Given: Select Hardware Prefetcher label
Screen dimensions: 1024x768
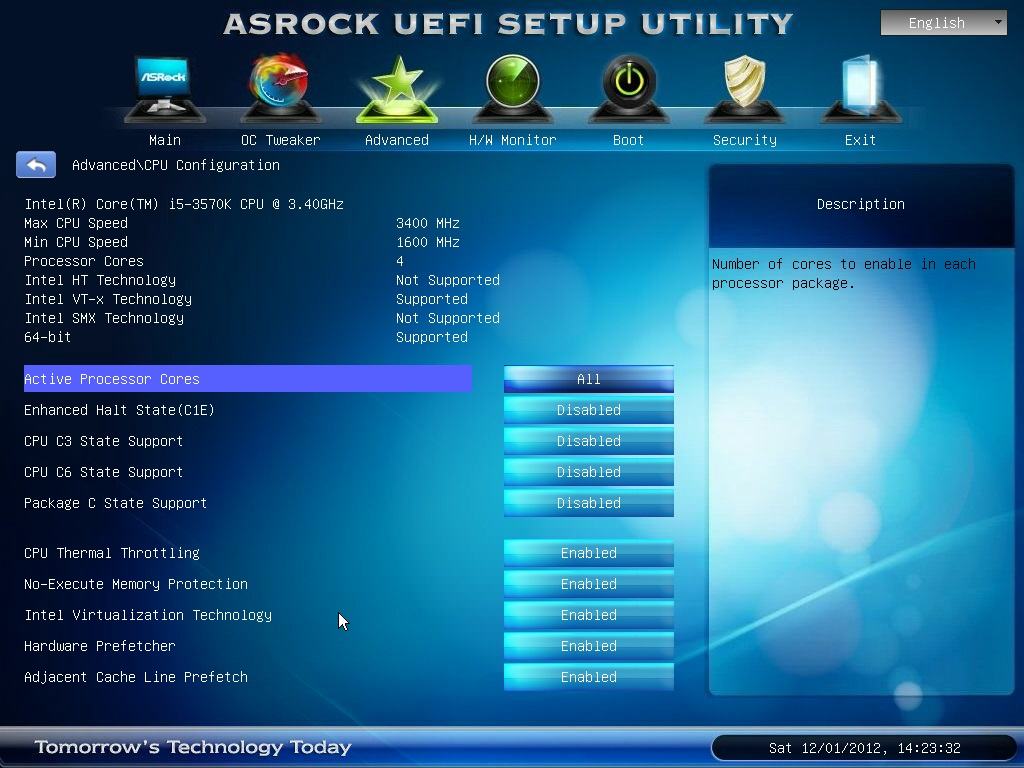Looking at the screenshot, I should coord(99,646).
